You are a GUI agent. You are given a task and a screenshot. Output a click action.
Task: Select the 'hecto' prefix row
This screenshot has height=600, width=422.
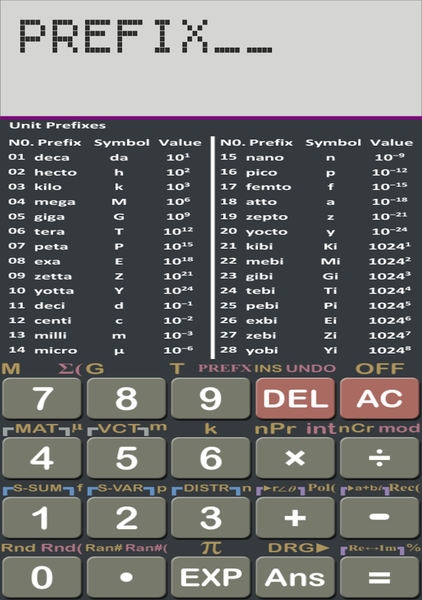pos(99,172)
